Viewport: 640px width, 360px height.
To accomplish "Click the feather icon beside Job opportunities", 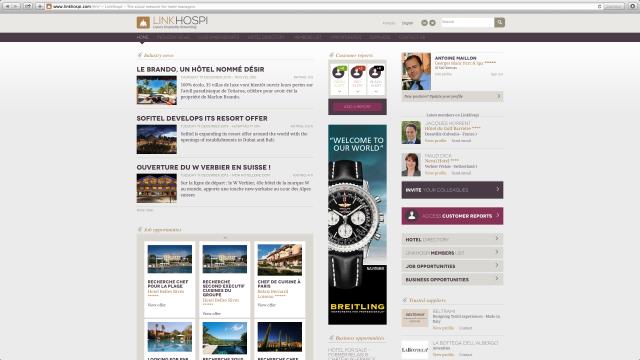I will click(140, 229).
